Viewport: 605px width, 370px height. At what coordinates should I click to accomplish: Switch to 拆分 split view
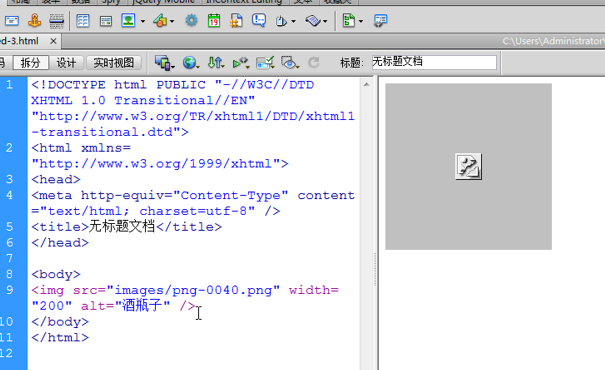point(30,63)
